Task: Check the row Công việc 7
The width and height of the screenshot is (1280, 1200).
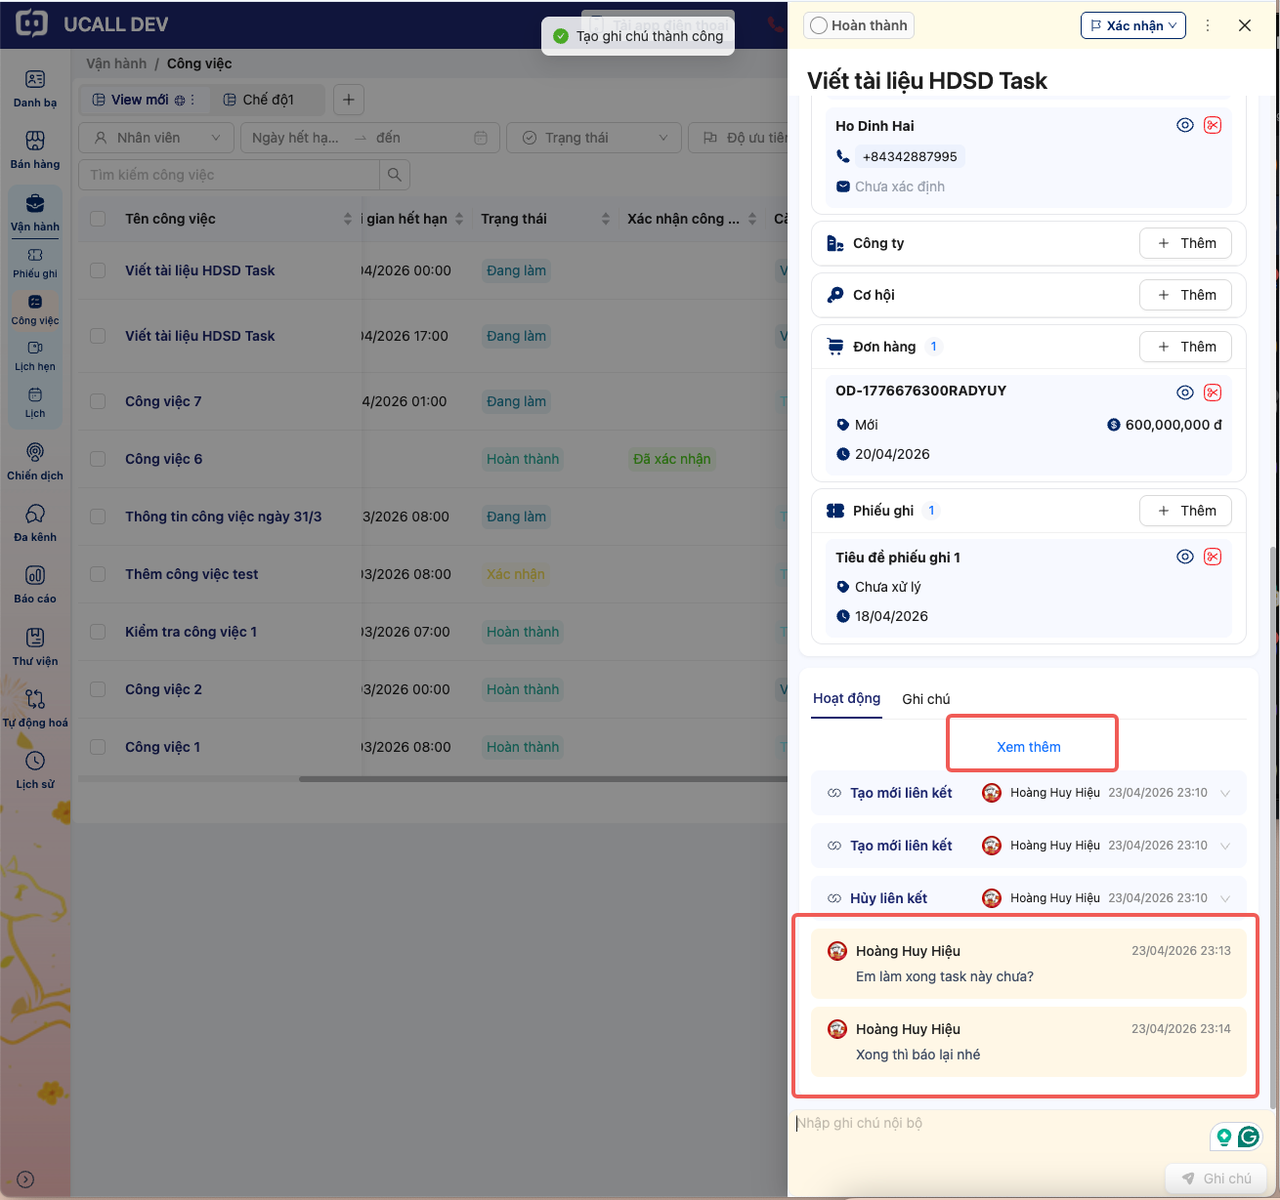Action: [x=98, y=401]
